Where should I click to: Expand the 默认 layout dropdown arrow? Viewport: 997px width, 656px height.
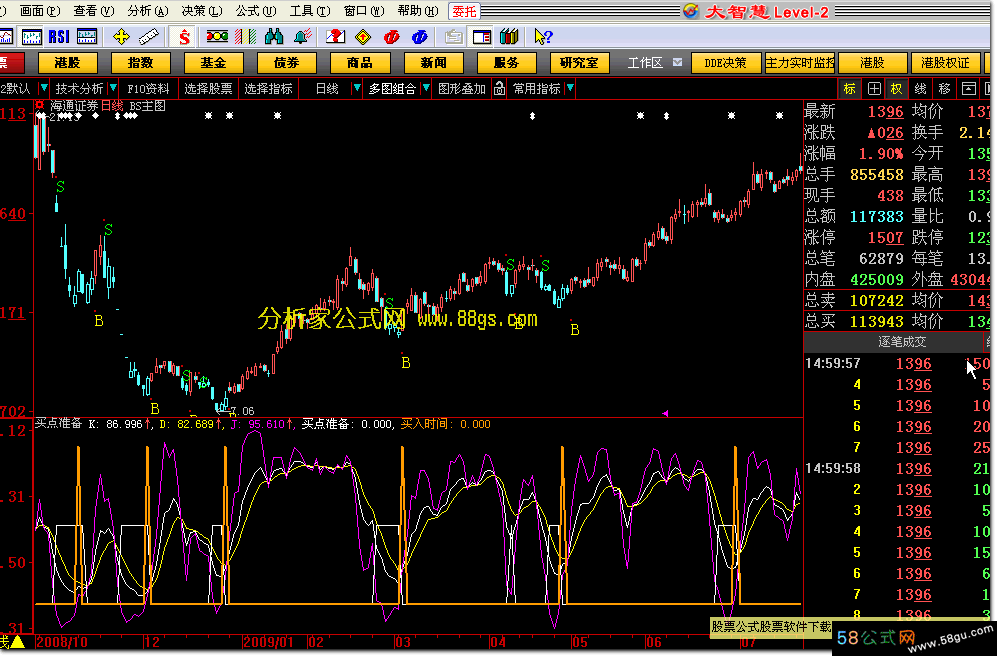(x=44, y=88)
